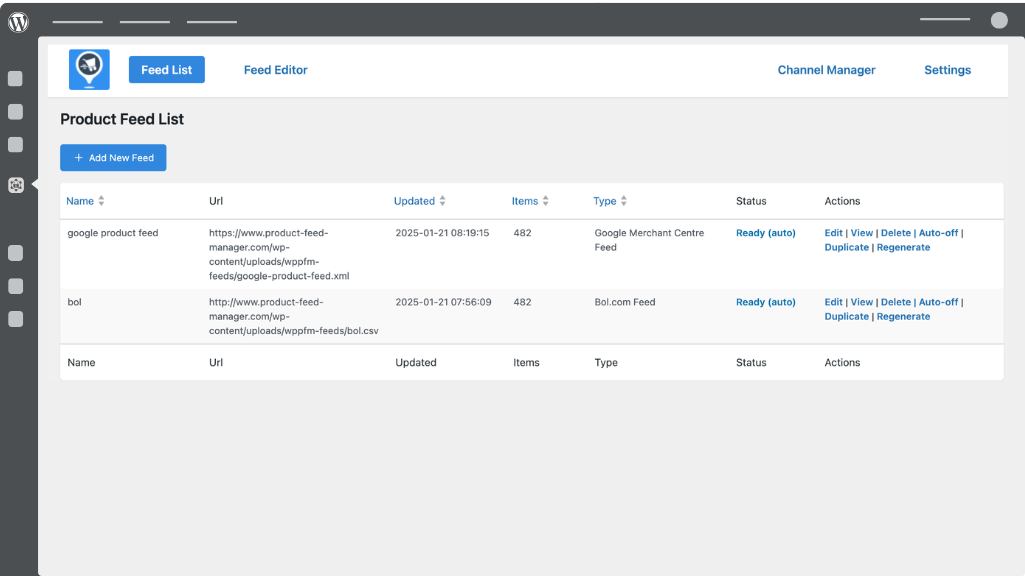Click the user avatar in admin bar

click(999, 20)
